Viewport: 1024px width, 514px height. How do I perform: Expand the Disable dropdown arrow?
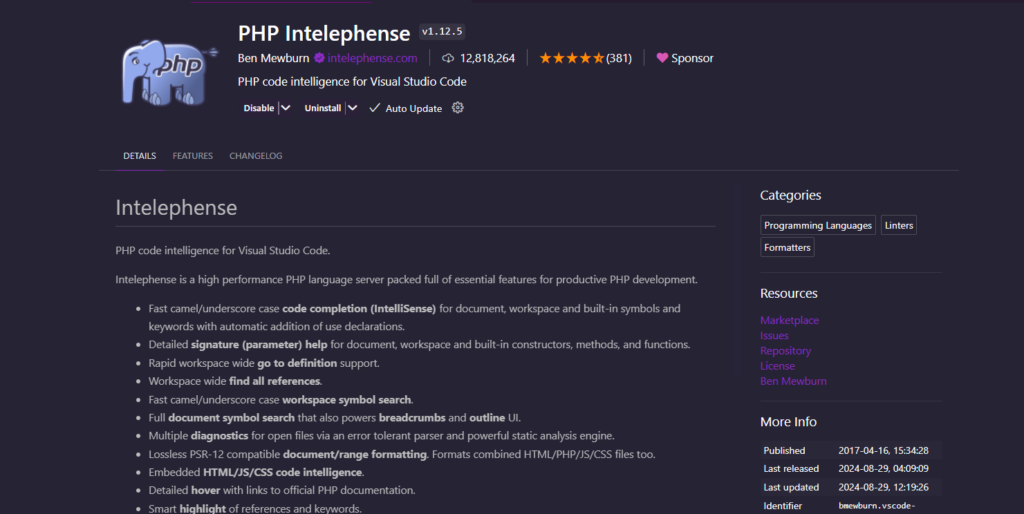(x=286, y=108)
